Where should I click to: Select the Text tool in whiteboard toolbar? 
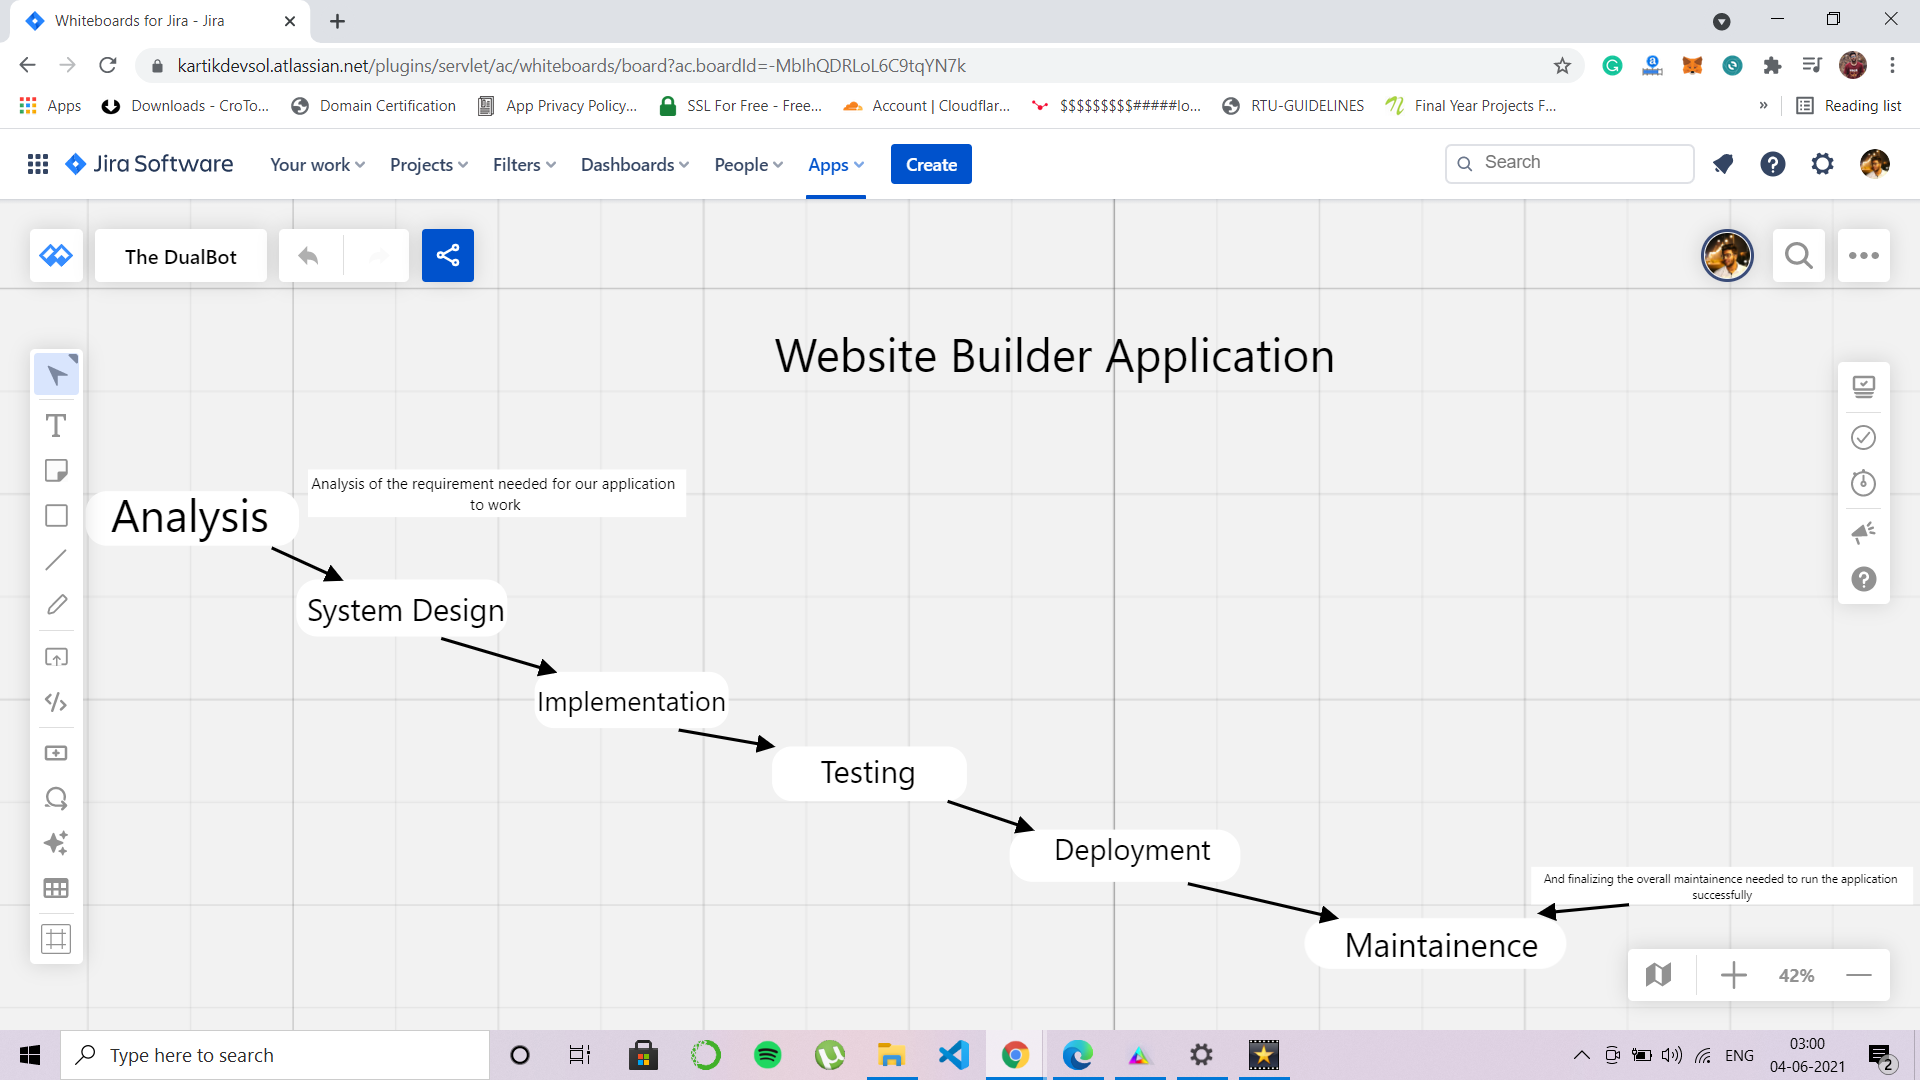[56, 426]
